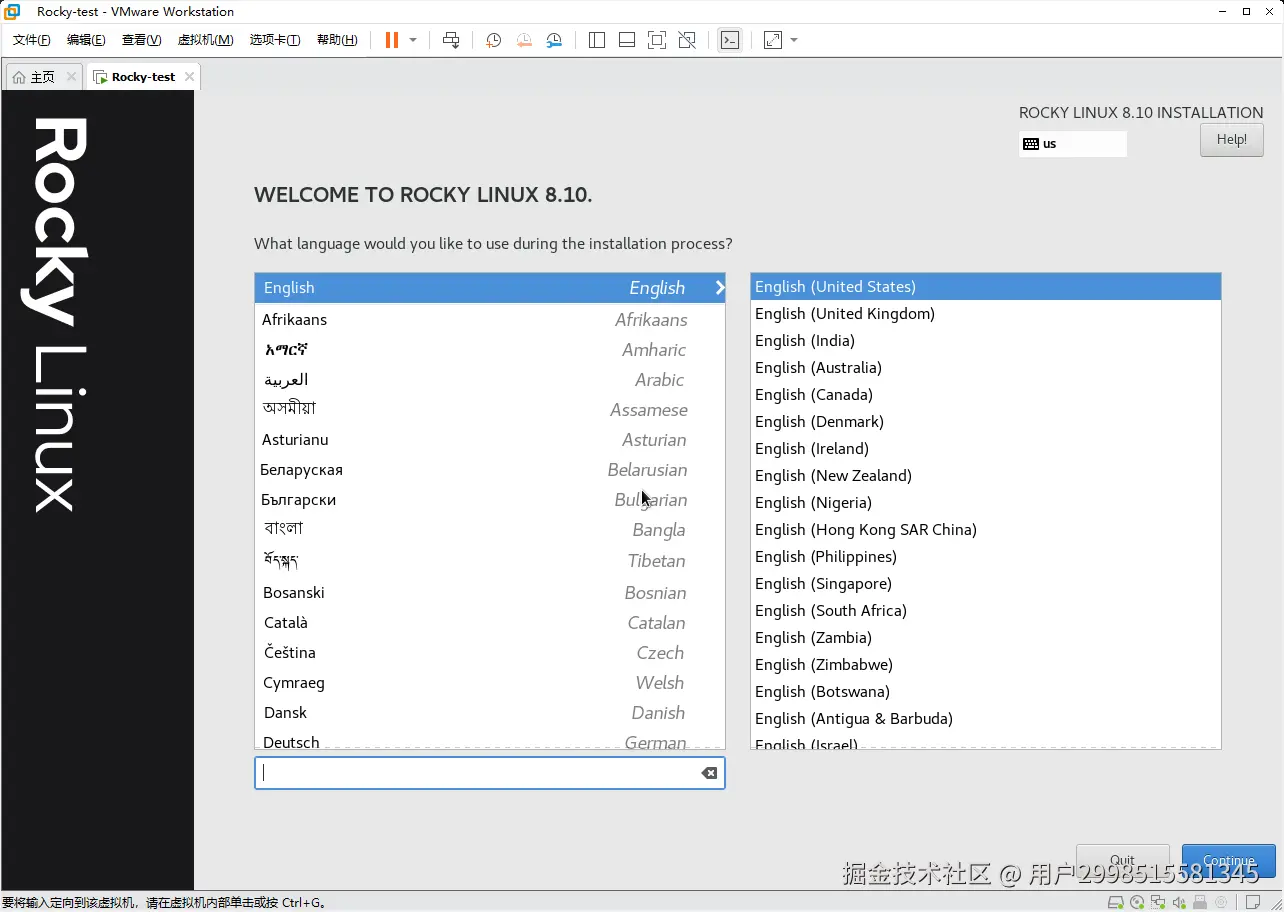Click the us keyboard layout indicator

pyautogui.click(x=1073, y=144)
